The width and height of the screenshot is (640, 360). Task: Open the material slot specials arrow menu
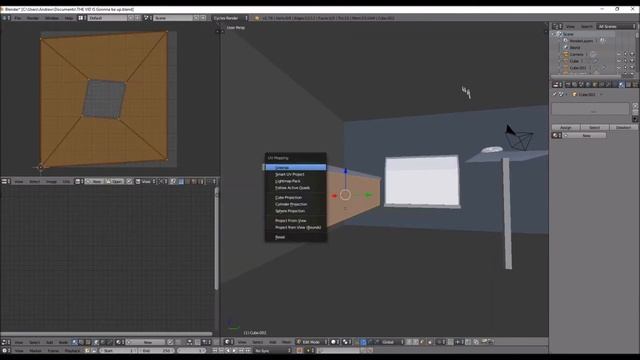pyautogui.click(x=635, y=119)
